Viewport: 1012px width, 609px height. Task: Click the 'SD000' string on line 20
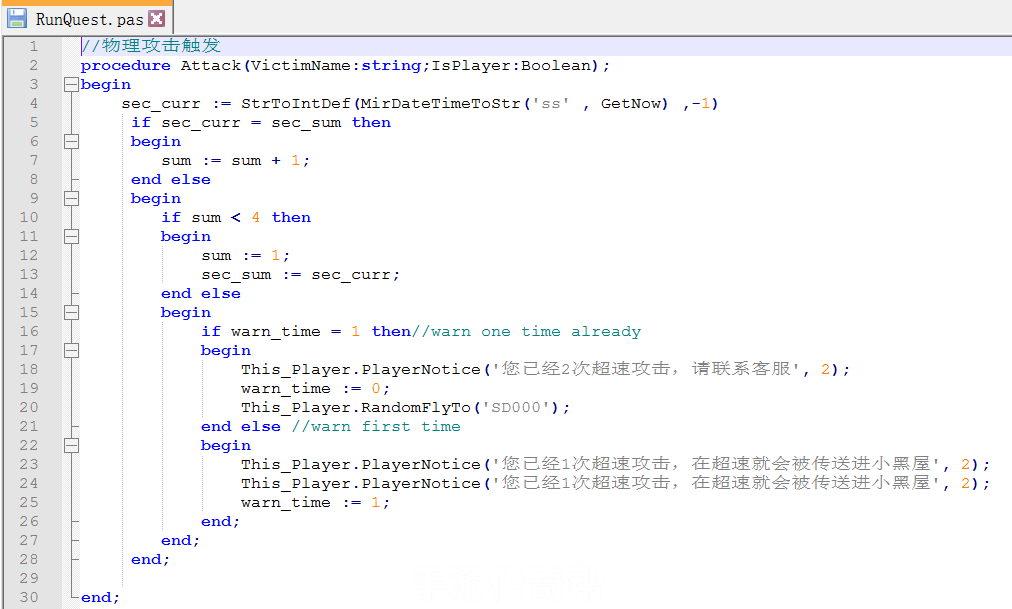(x=516, y=408)
